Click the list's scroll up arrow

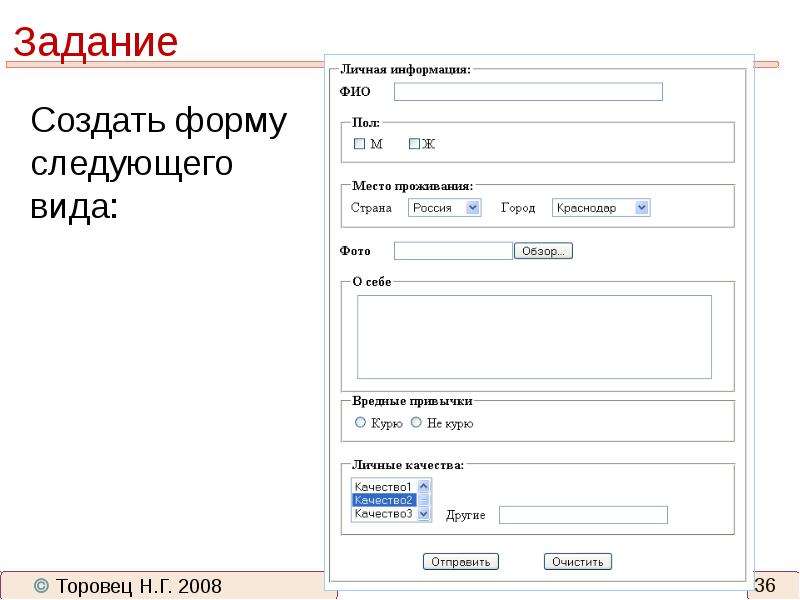point(423,486)
